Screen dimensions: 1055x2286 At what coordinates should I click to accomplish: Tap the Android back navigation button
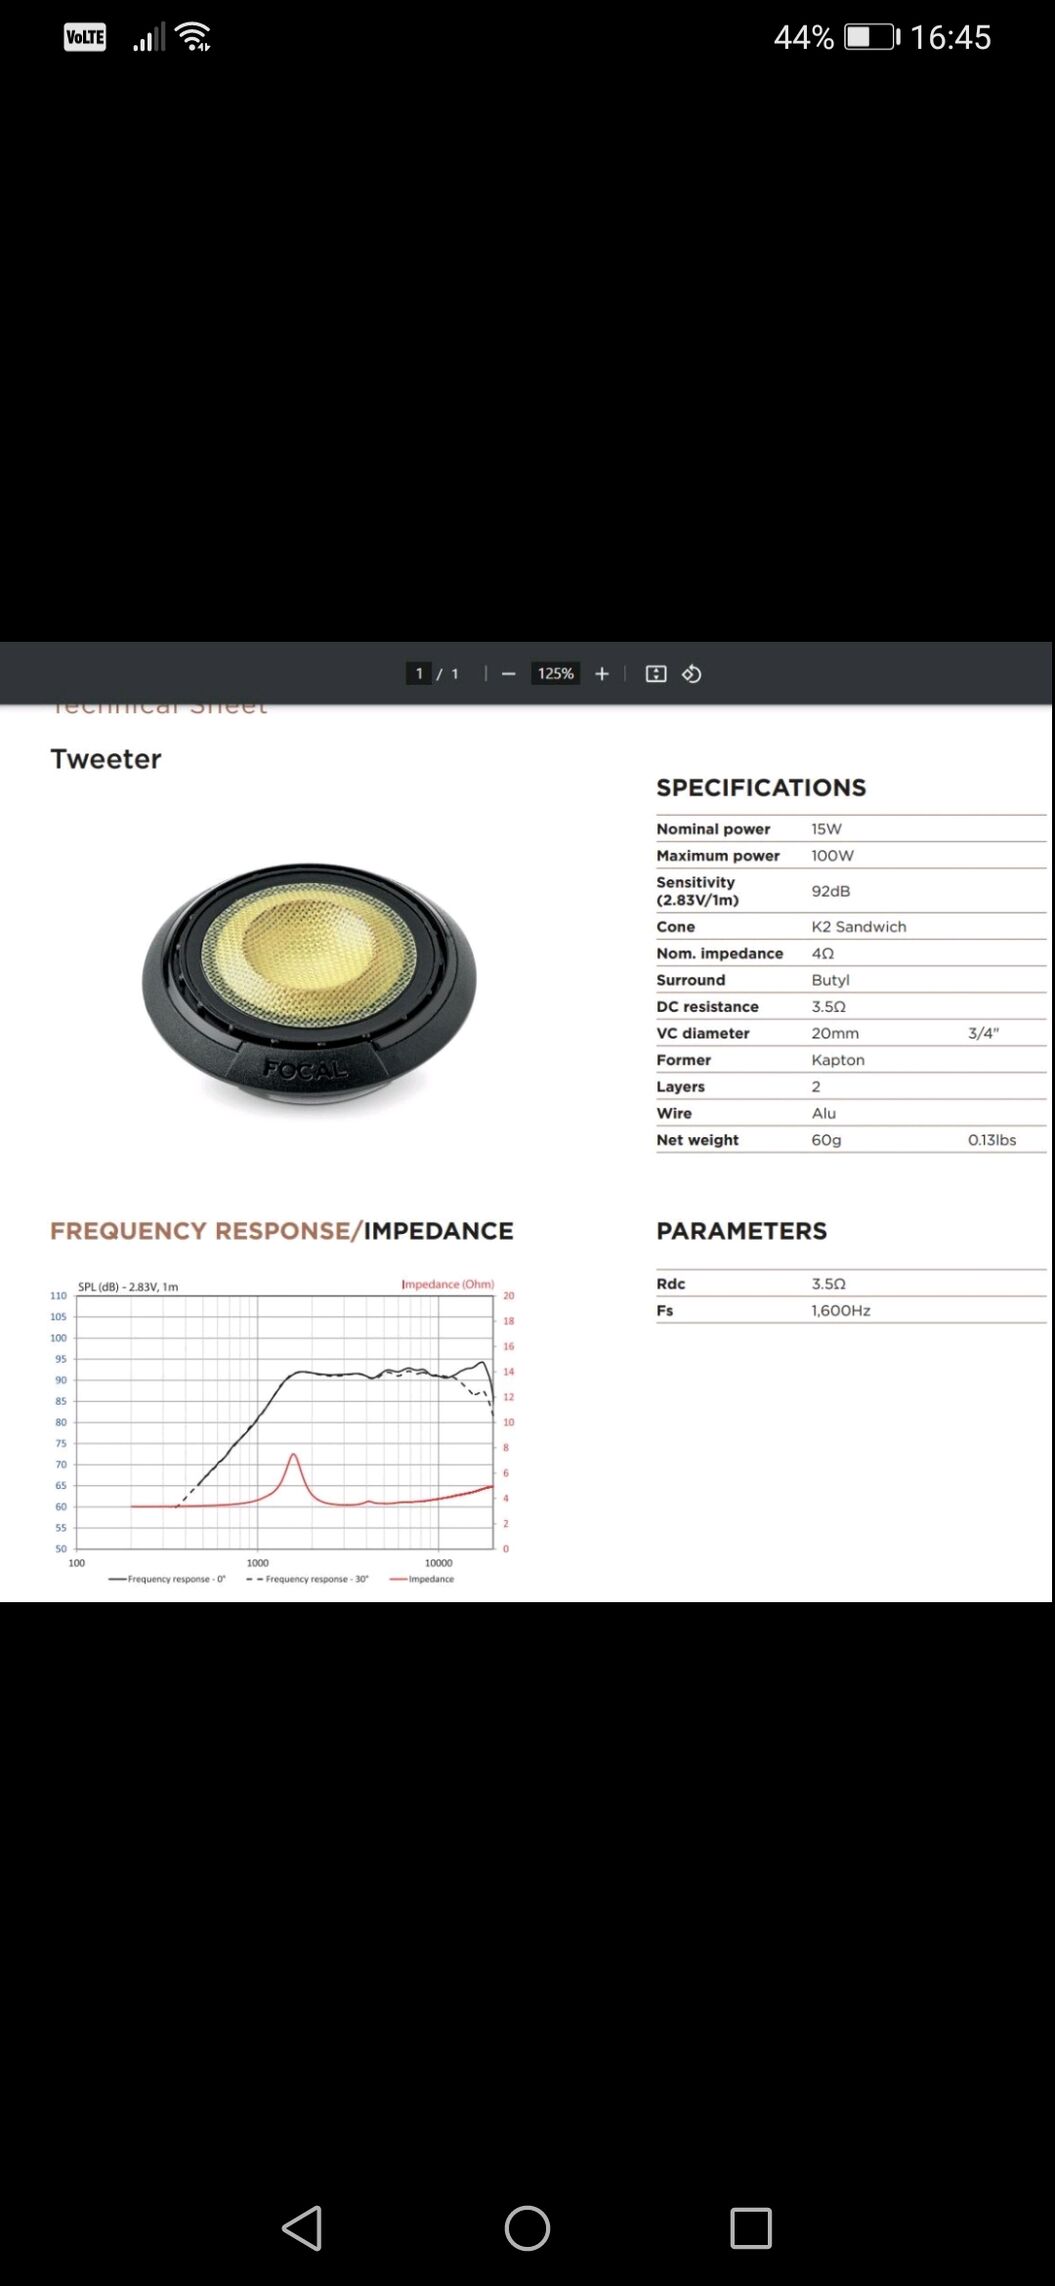(302, 2228)
